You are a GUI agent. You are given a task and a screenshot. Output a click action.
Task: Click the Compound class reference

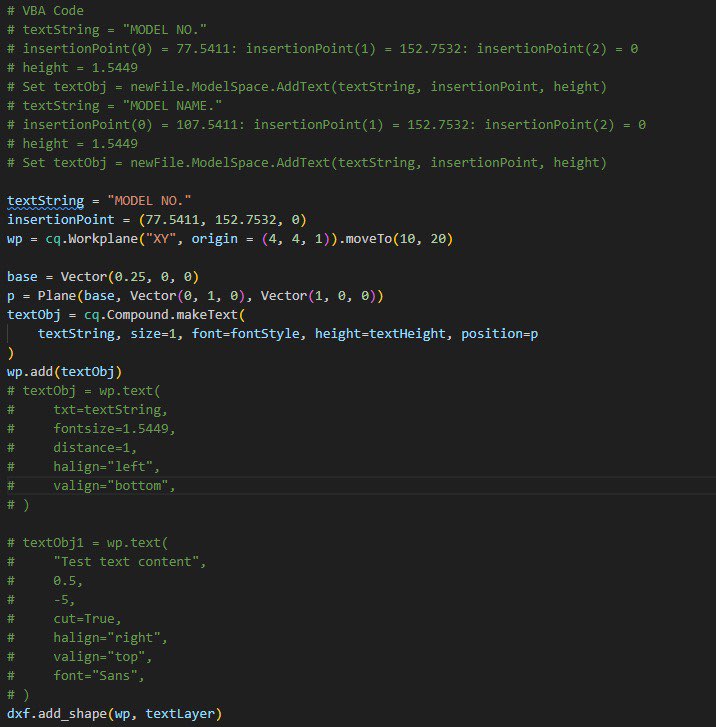(137, 315)
